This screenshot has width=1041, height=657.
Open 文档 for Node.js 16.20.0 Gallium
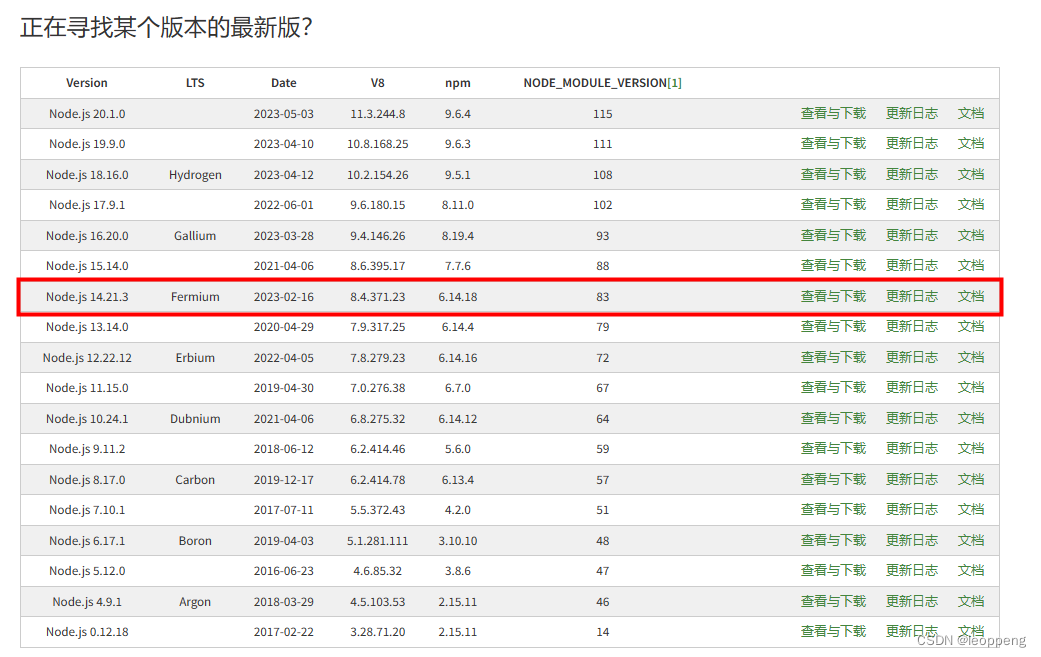click(971, 236)
